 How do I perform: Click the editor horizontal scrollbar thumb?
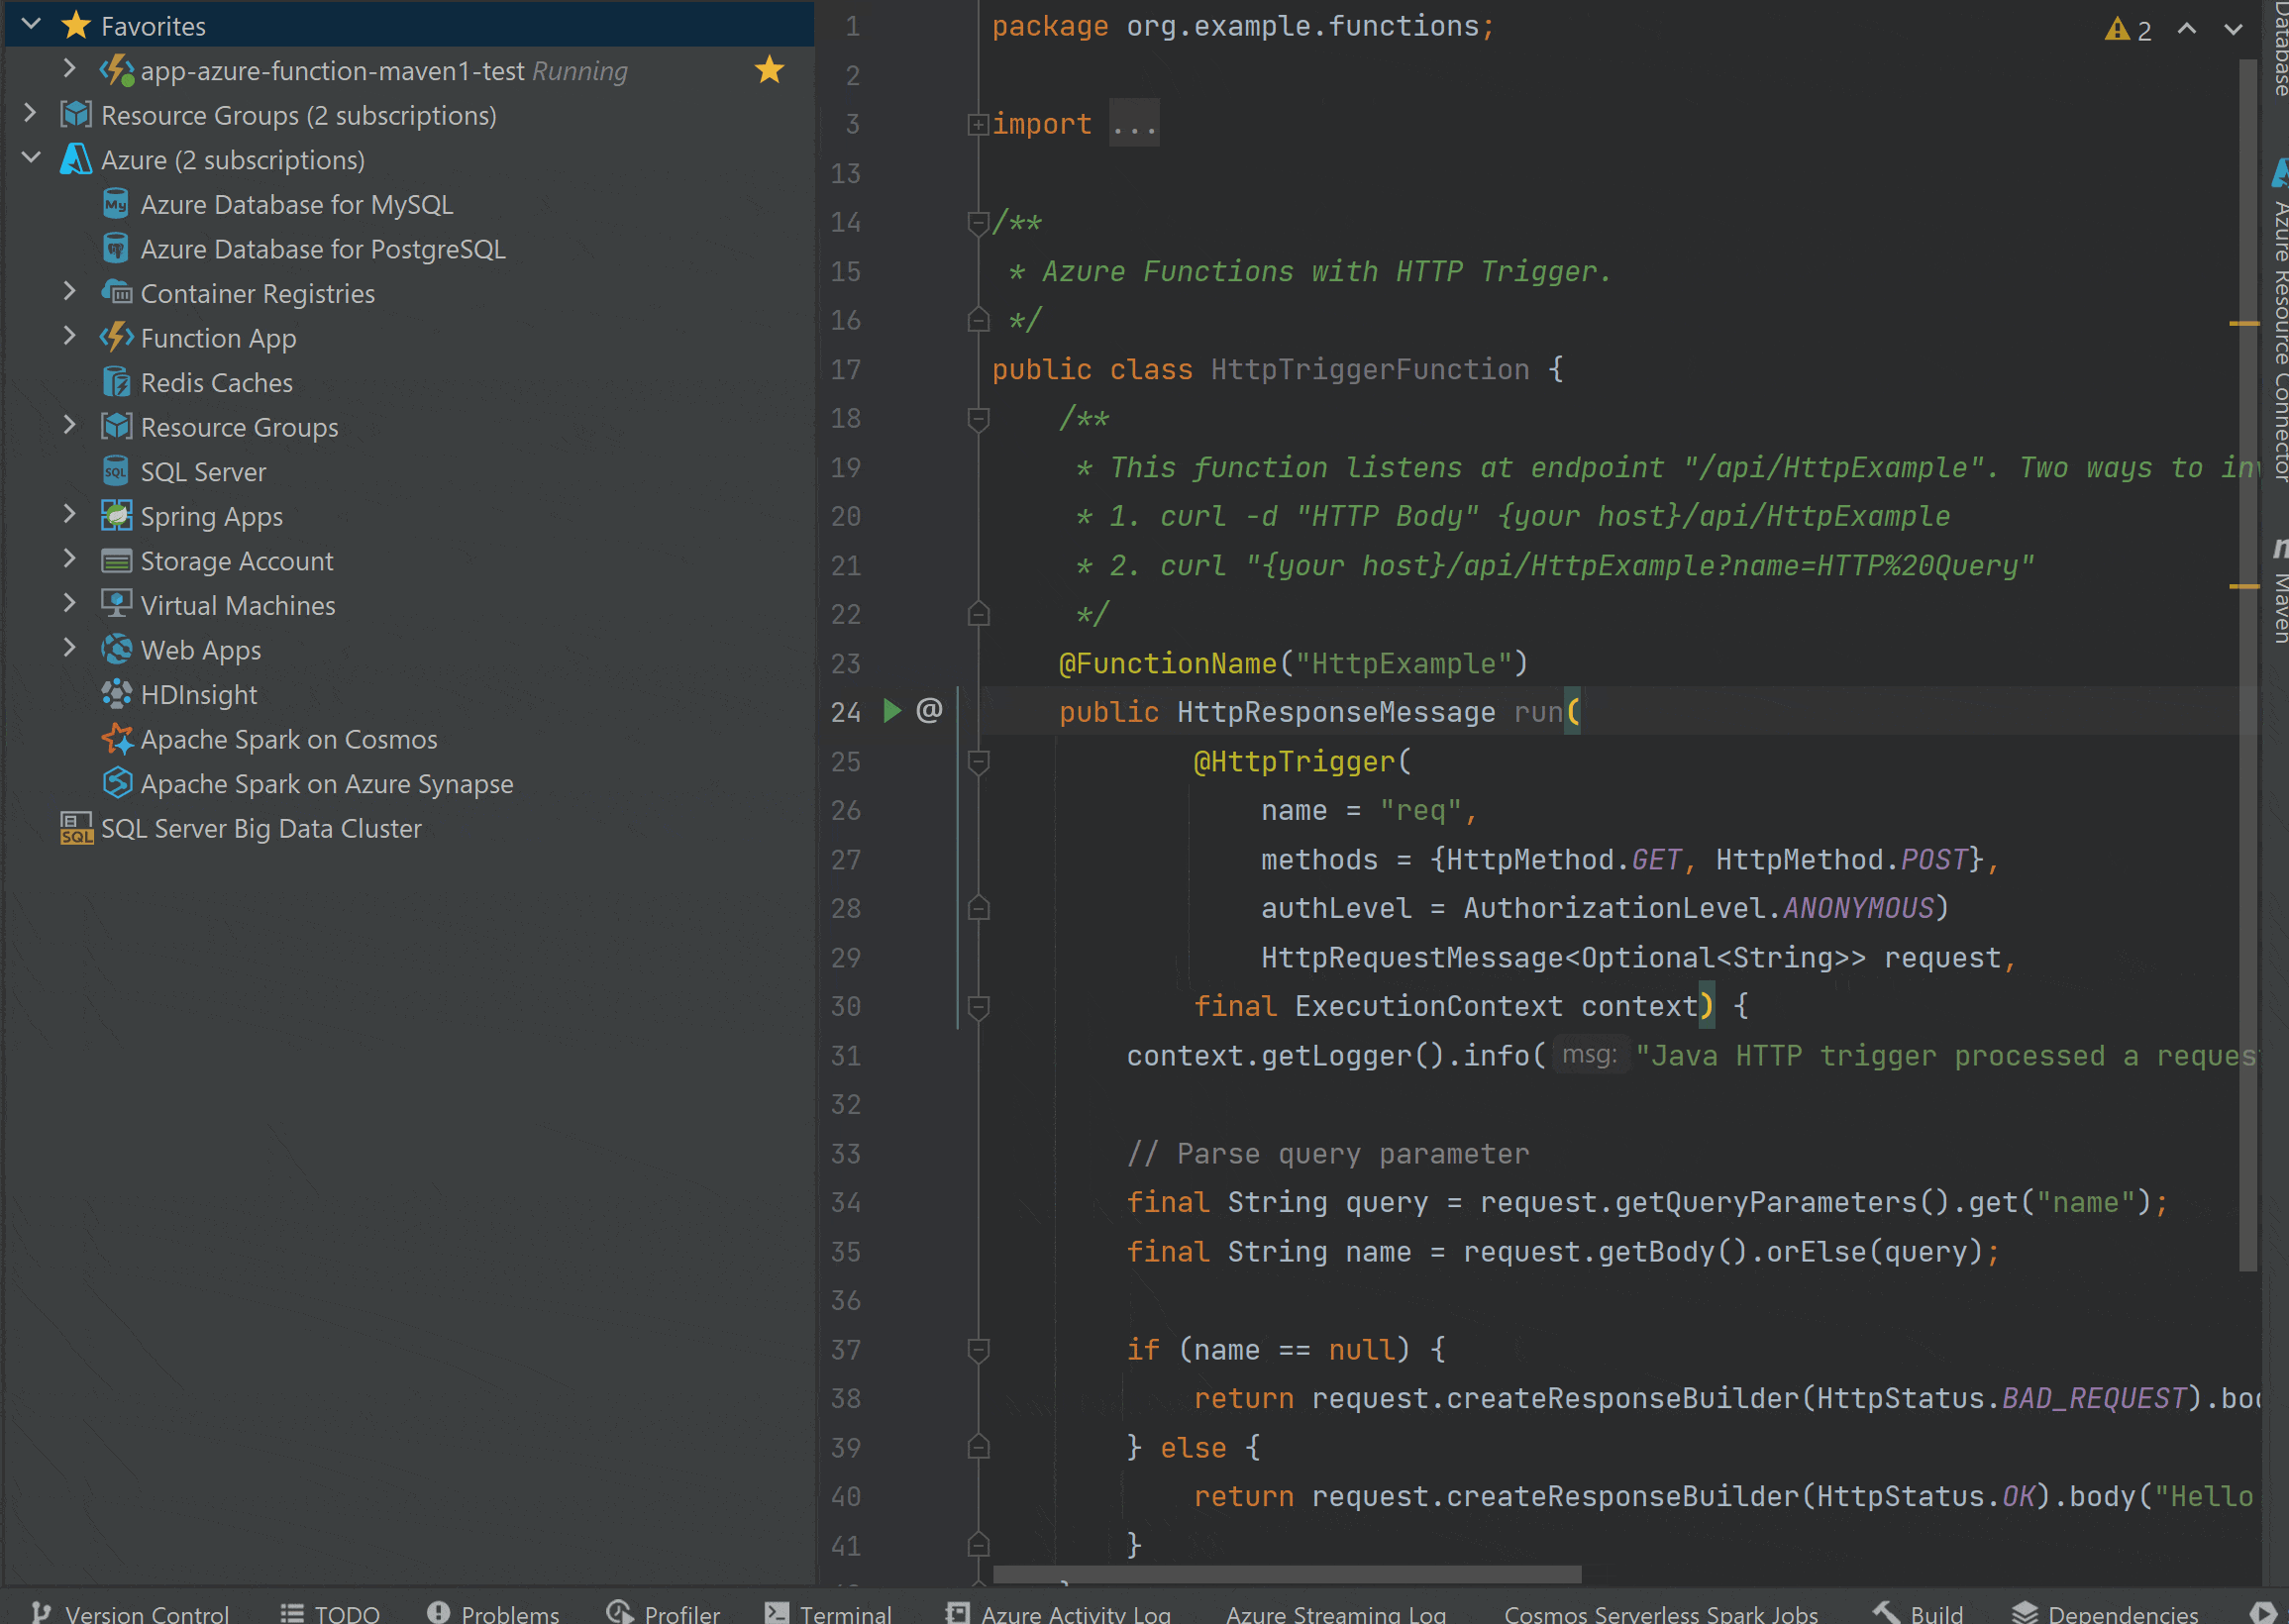pos(1287,1574)
